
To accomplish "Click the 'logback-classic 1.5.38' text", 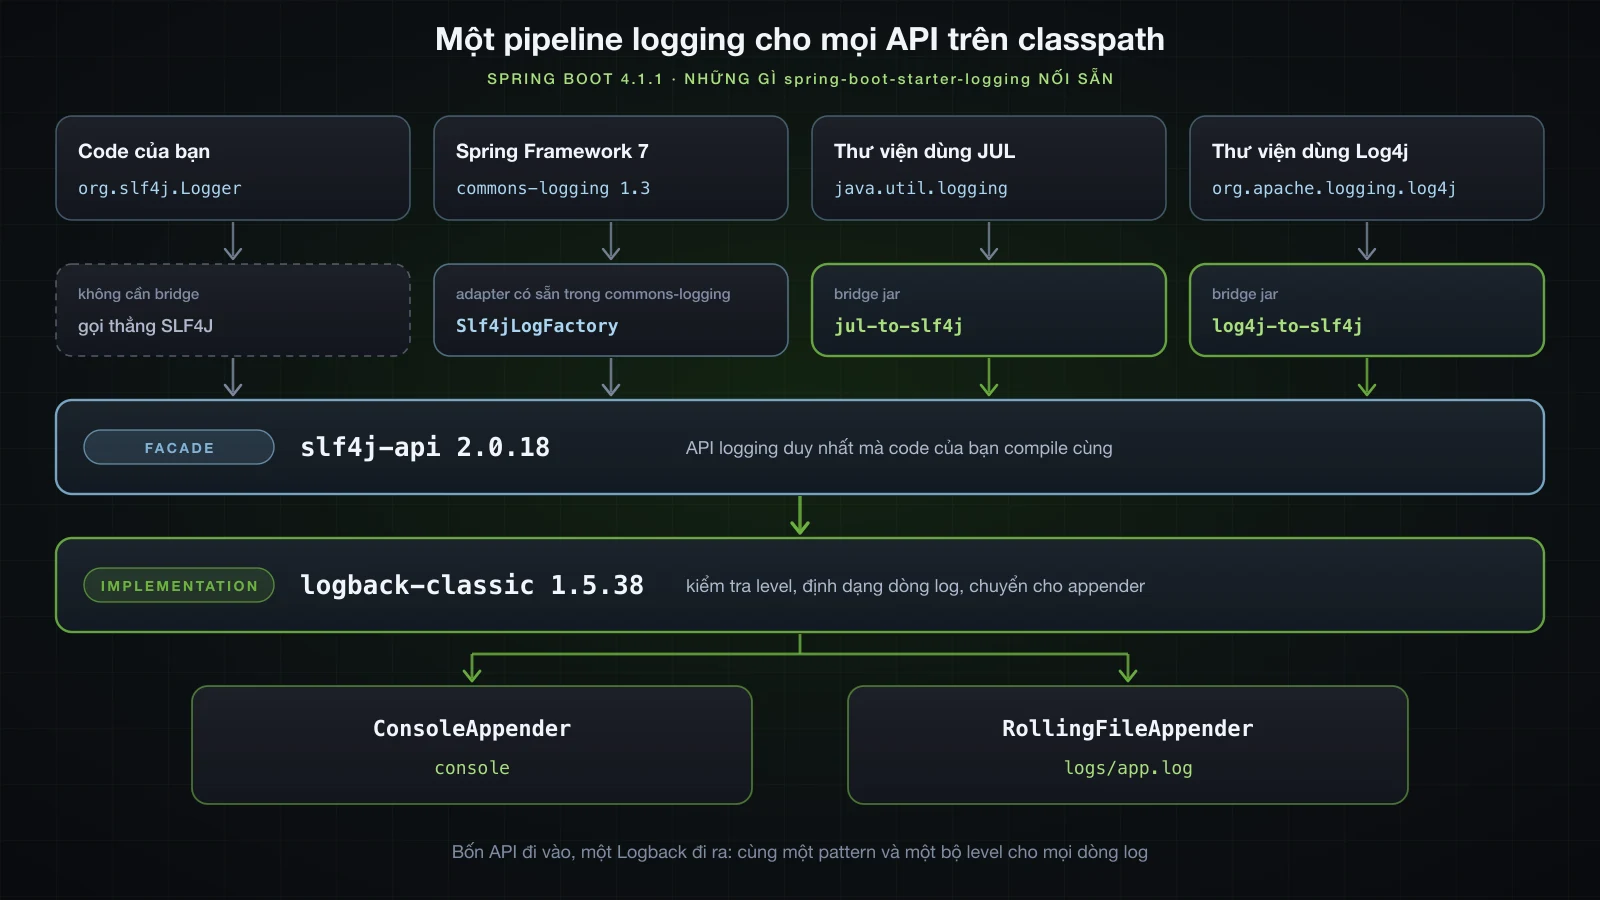I will coord(472,585).
